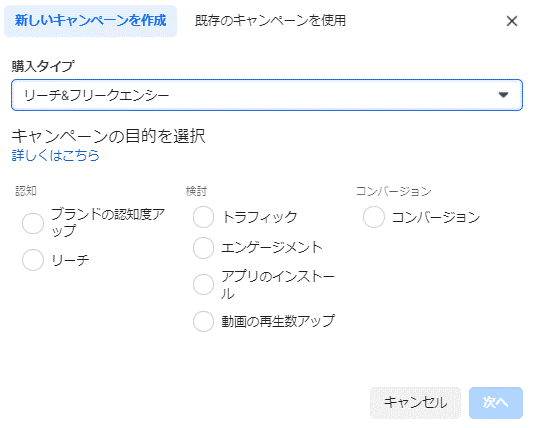Click the 動画の再生数アップ label text
Viewport: 534px width, 428px height.
(x=278, y=321)
